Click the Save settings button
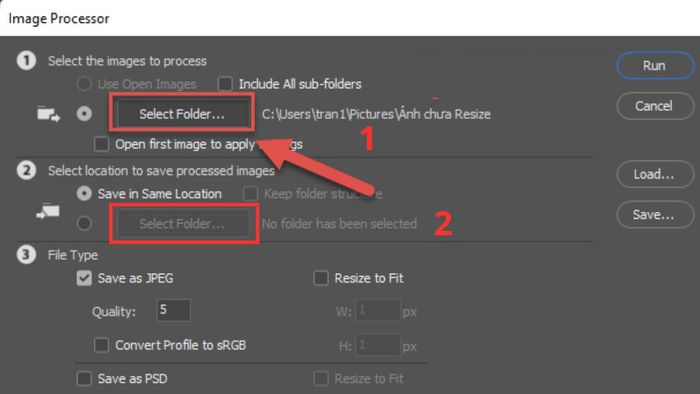Viewport: 700px width, 394px height. (x=655, y=215)
